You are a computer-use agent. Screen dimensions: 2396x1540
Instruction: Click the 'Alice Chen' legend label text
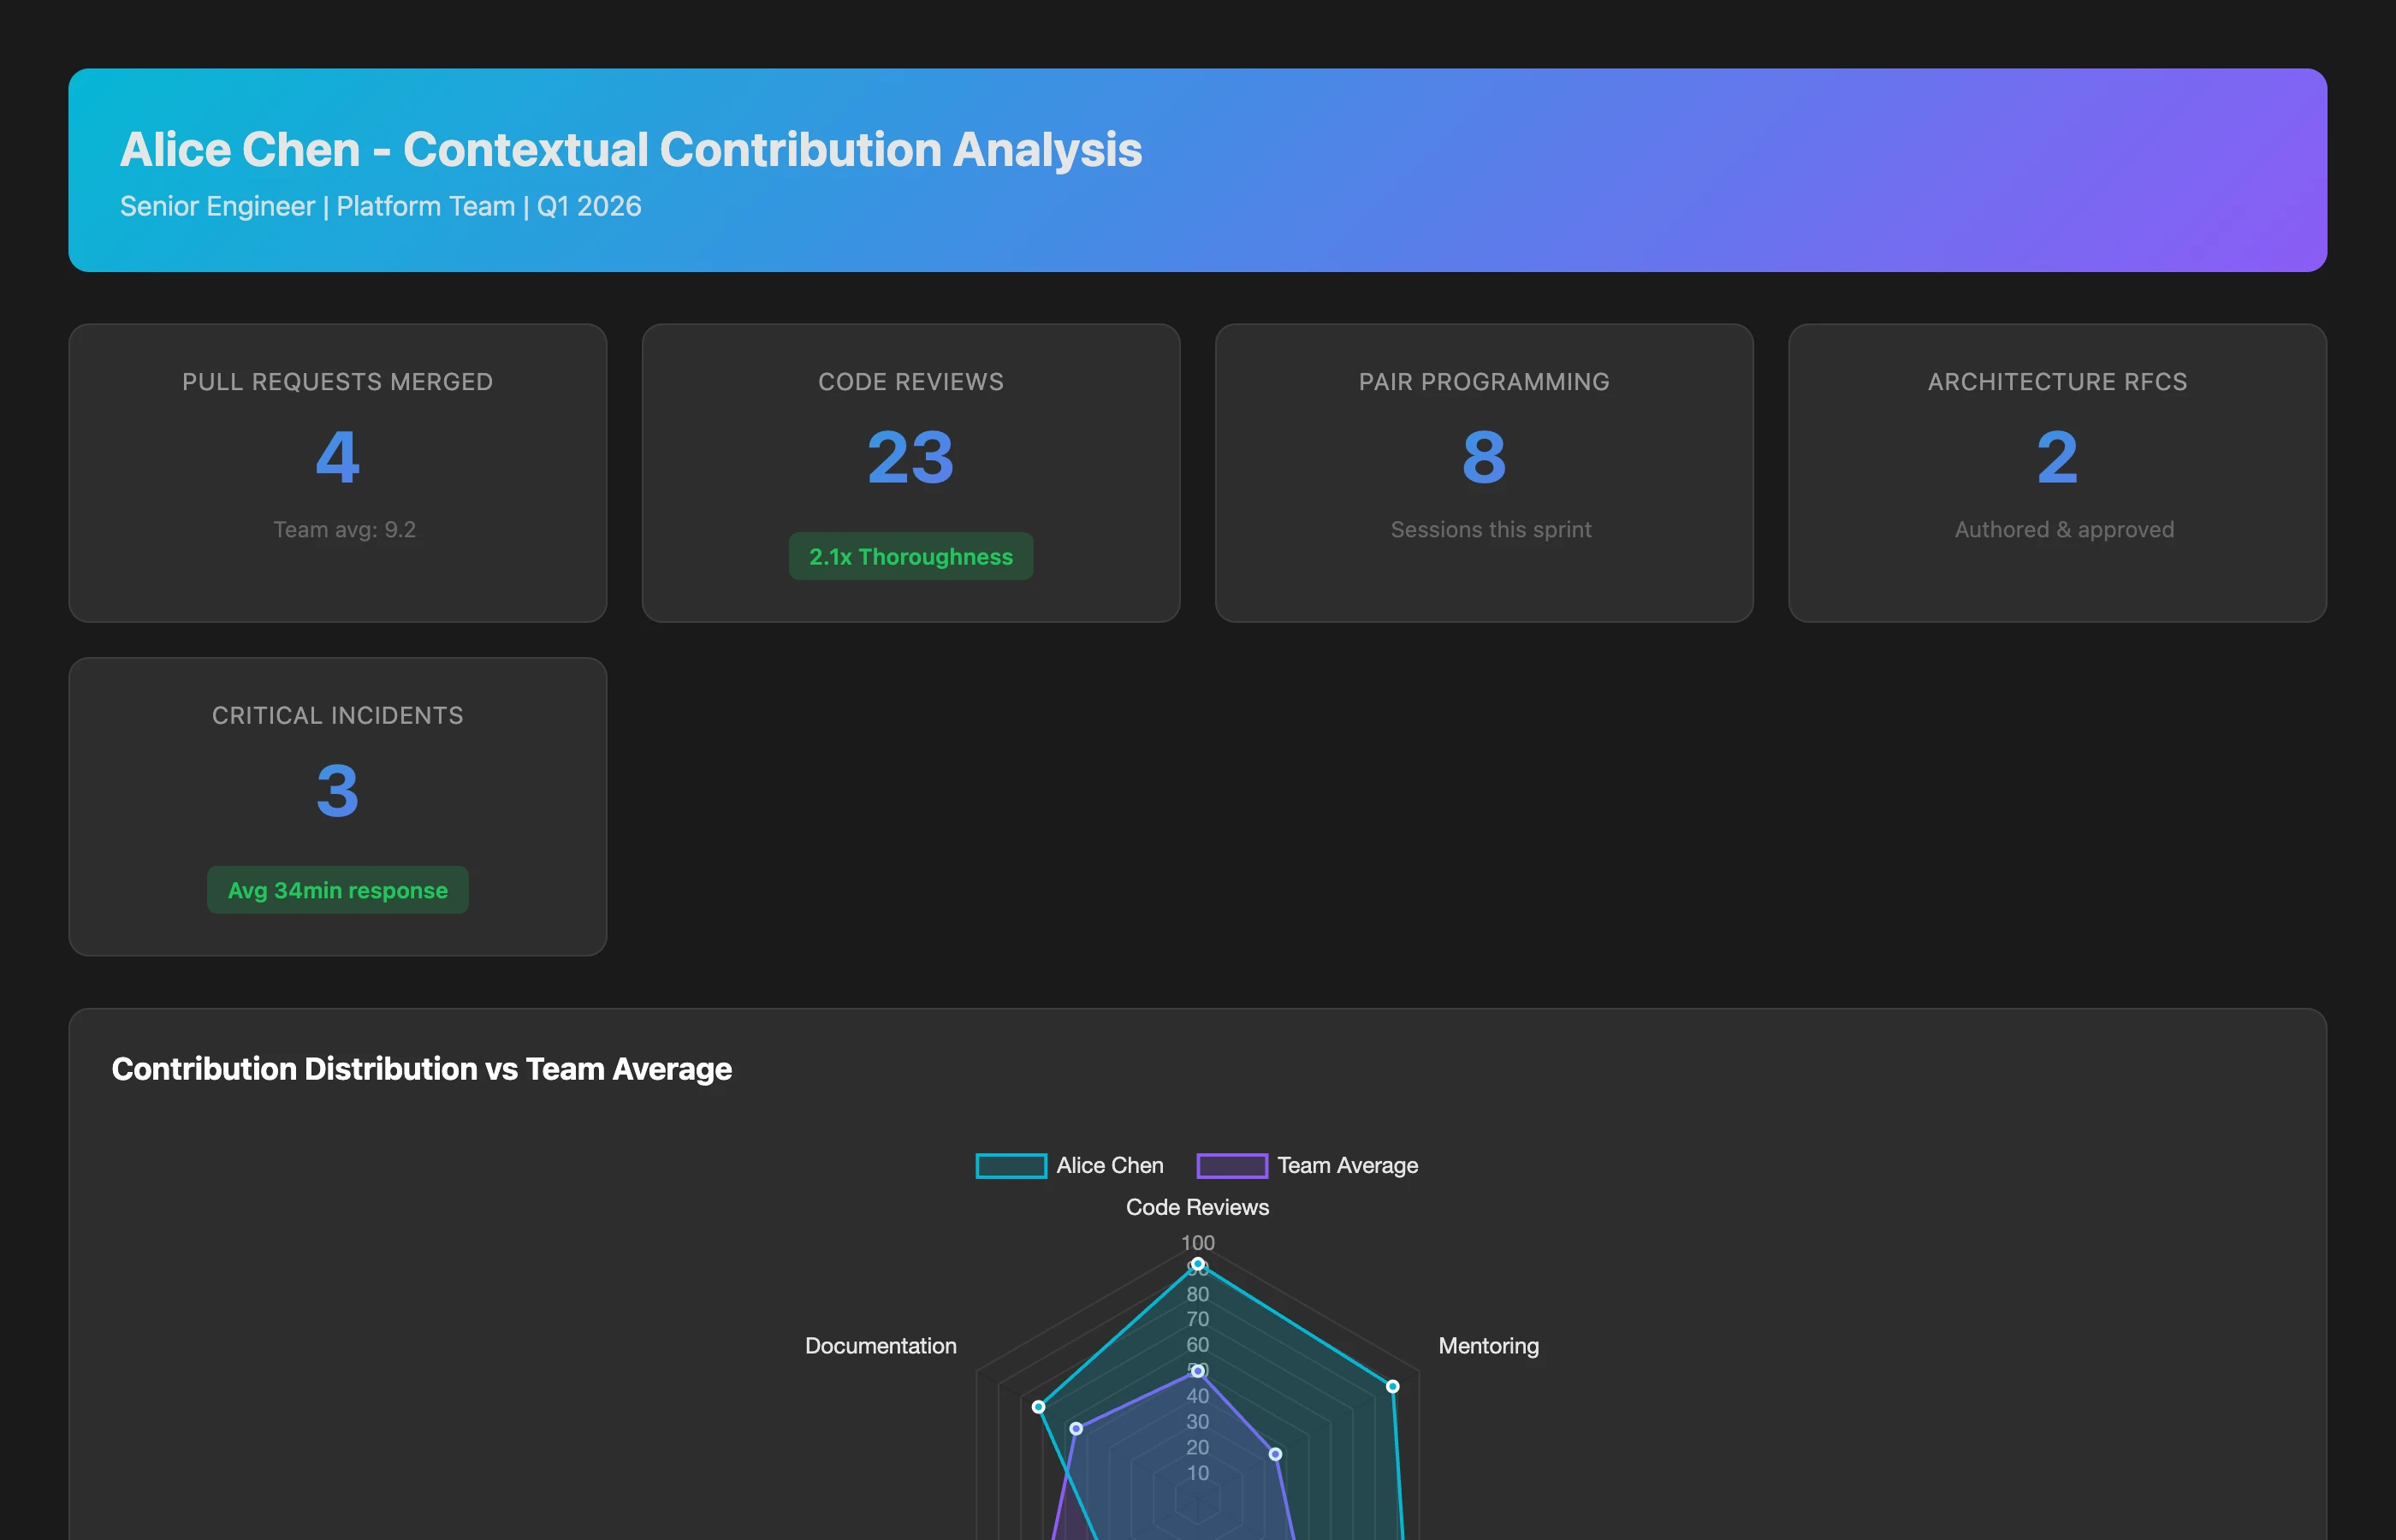(1110, 1166)
